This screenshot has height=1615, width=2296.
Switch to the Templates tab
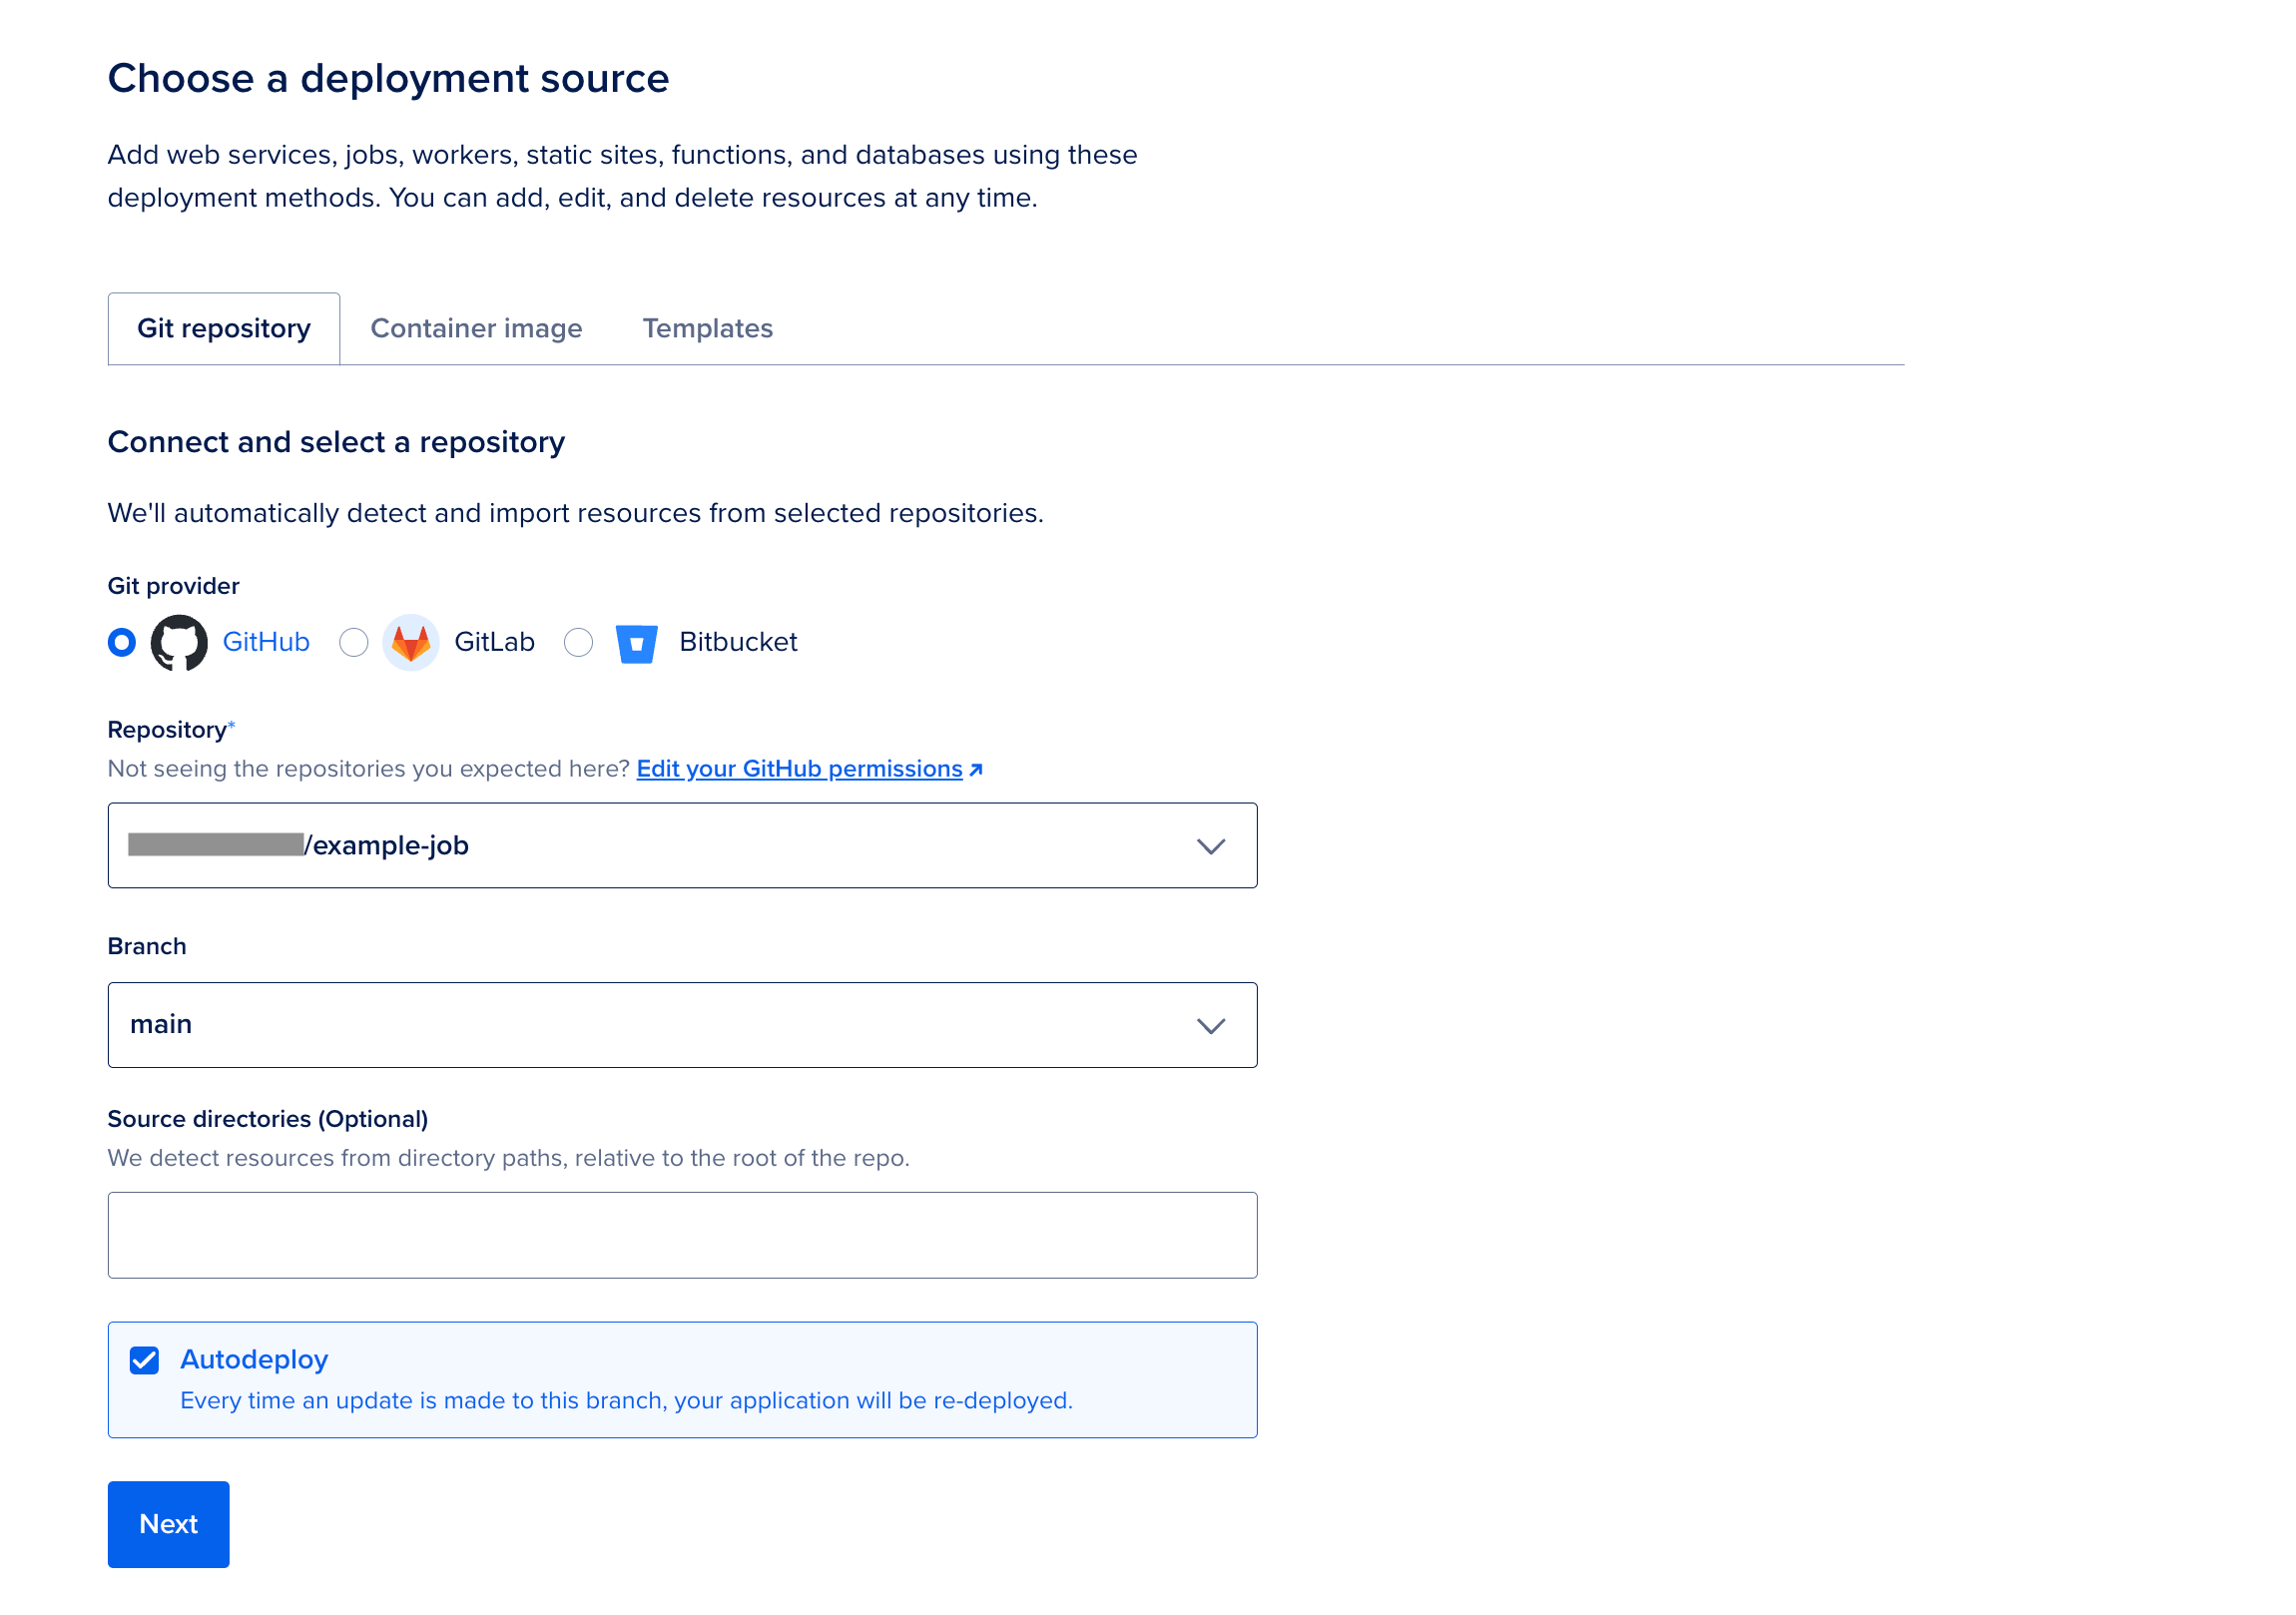click(708, 328)
